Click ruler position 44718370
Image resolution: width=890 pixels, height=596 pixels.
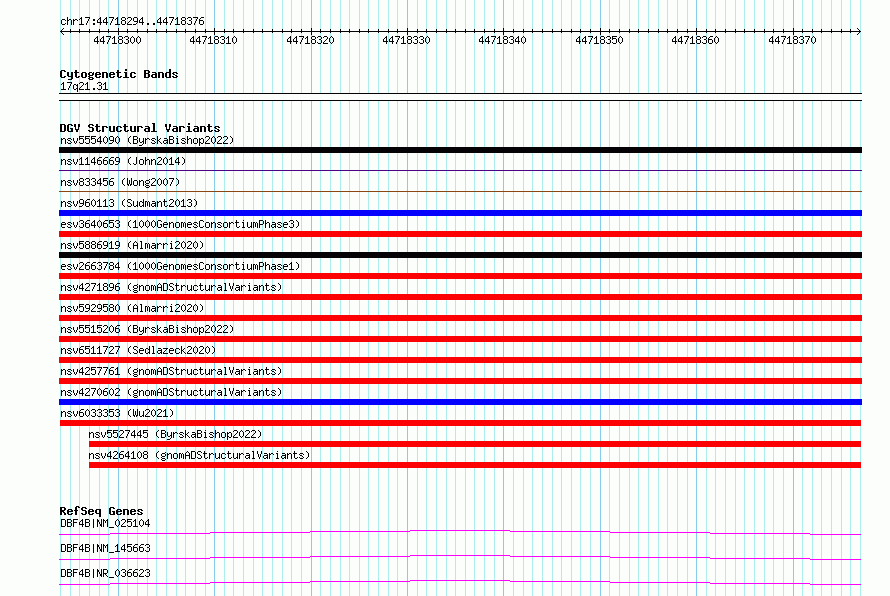(792, 40)
